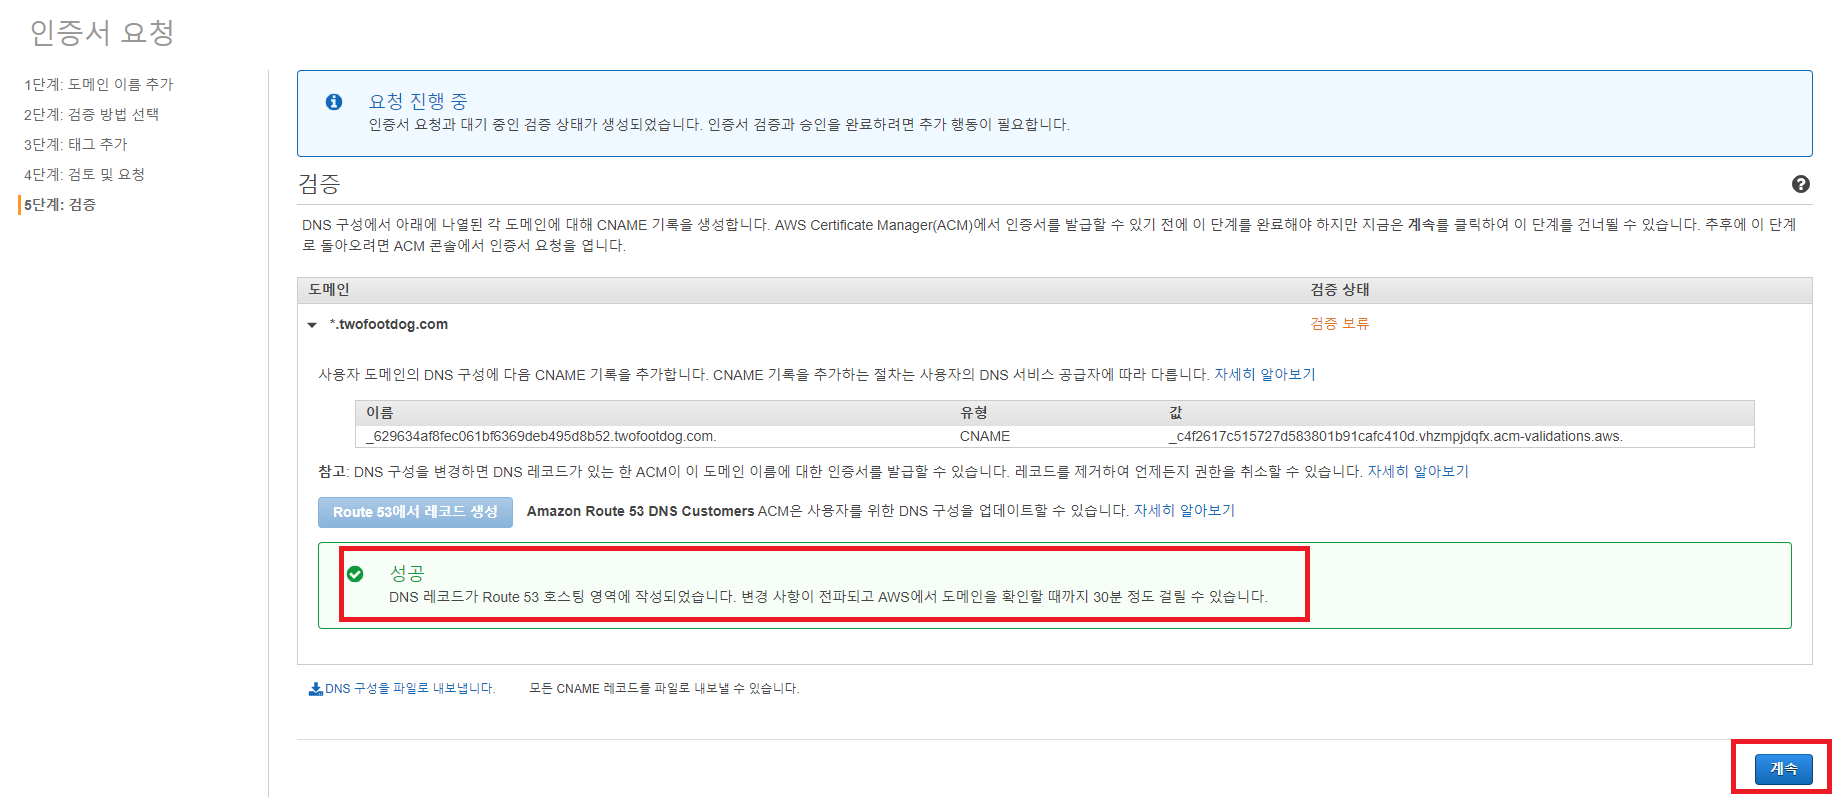Click the info icon in request banner

click(x=334, y=102)
